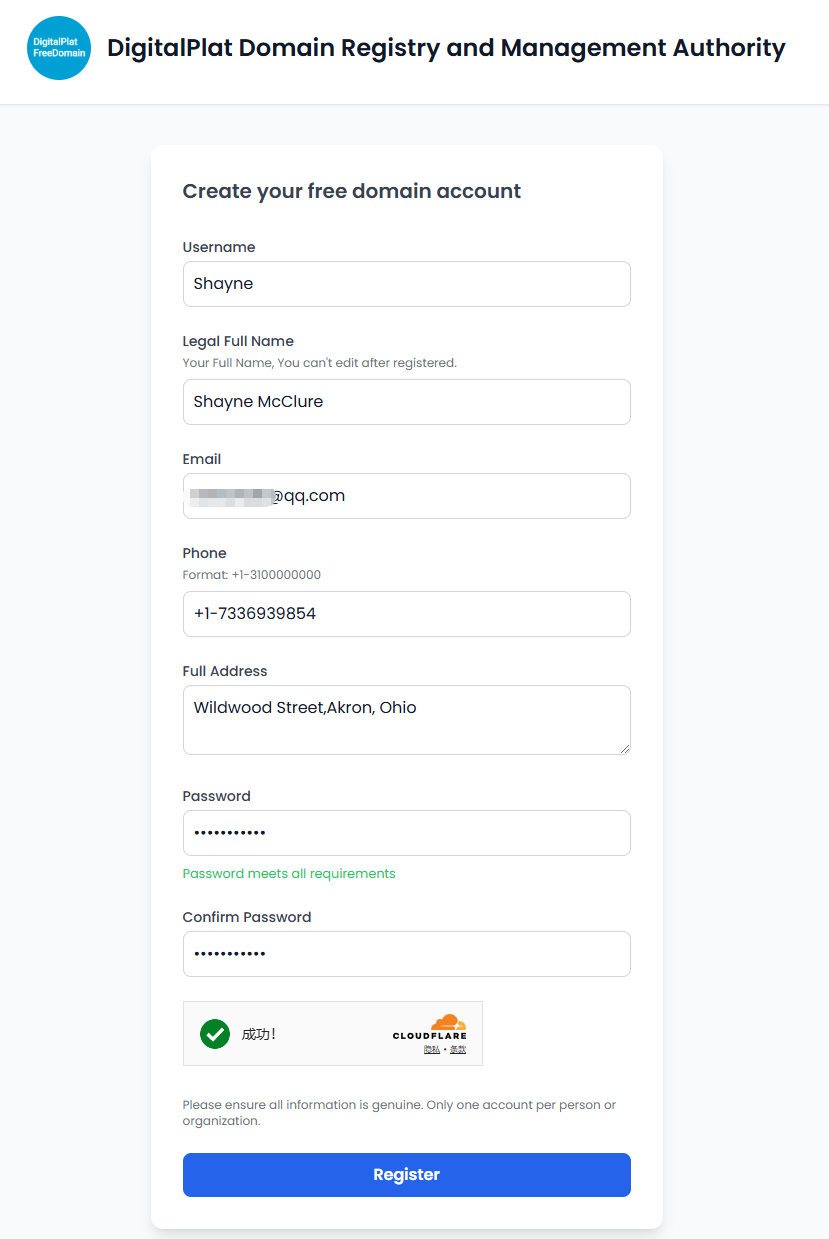Click the Full Address resize handle
Screen dimensions: 829x1239
[625, 748]
